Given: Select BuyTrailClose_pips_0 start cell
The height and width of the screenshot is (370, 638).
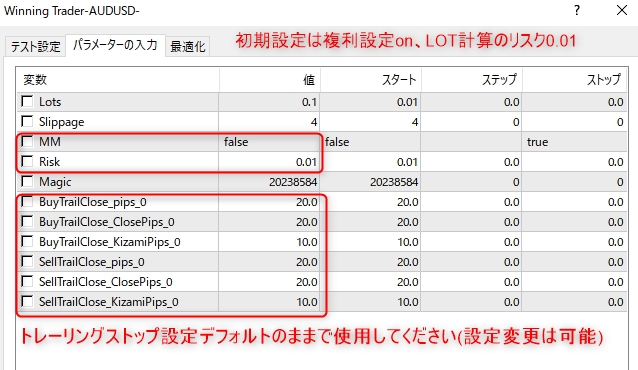Looking at the screenshot, I should [370, 201].
